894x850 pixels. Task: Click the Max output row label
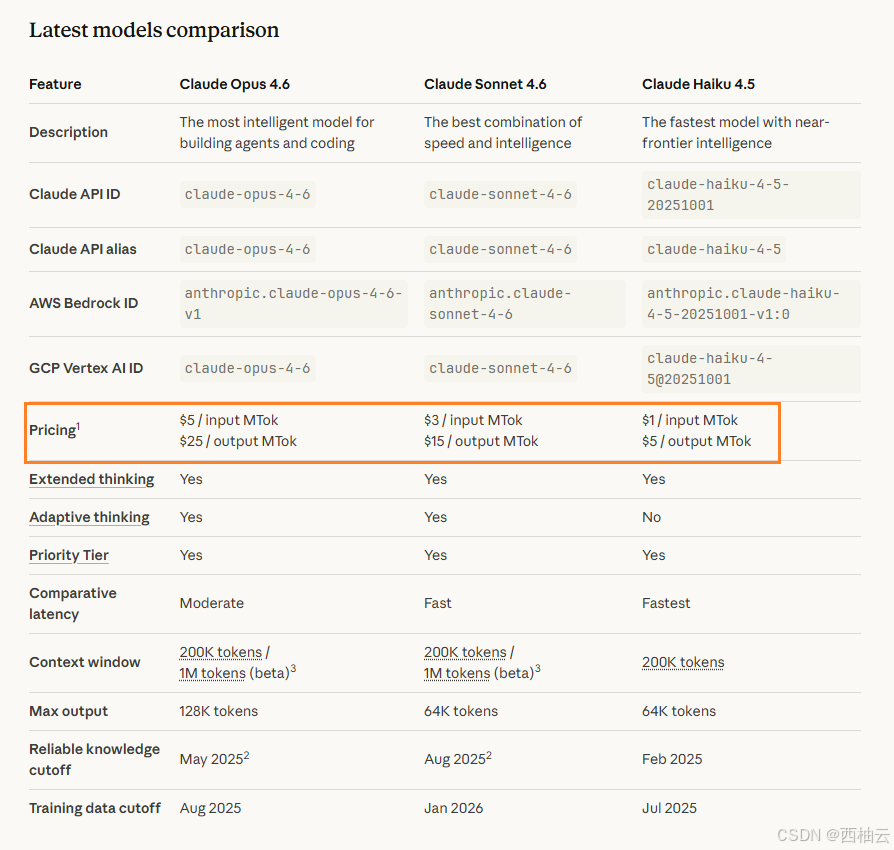point(68,711)
